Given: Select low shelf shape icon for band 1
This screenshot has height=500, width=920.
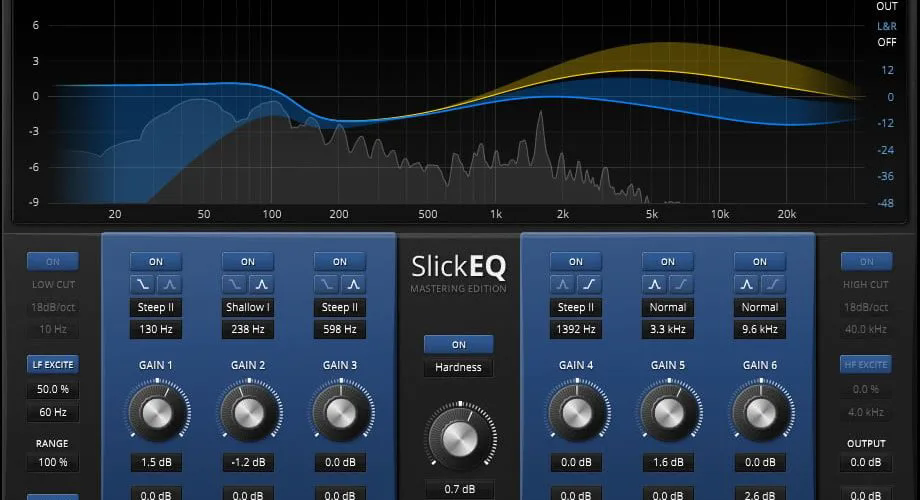Looking at the screenshot, I should tap(143, 285).
